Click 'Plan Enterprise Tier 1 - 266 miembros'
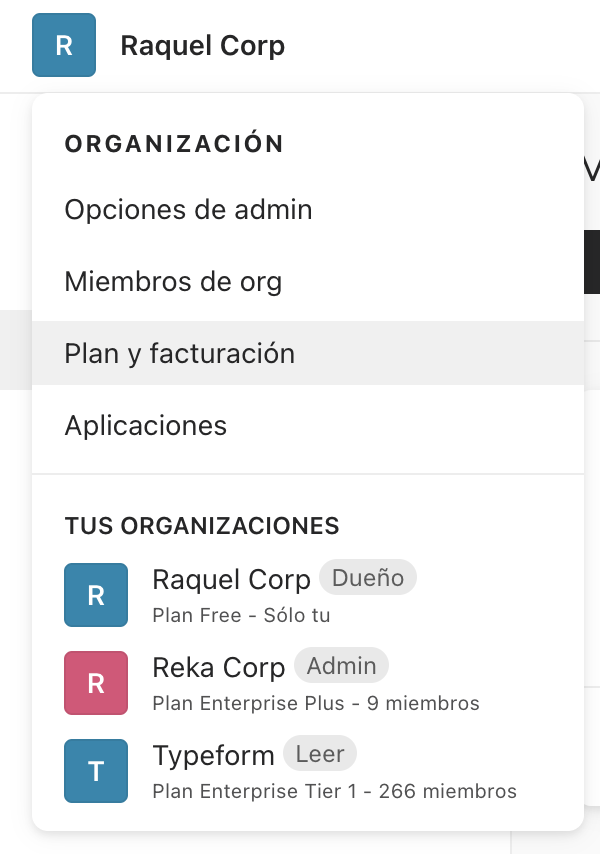 coord(334,791)
